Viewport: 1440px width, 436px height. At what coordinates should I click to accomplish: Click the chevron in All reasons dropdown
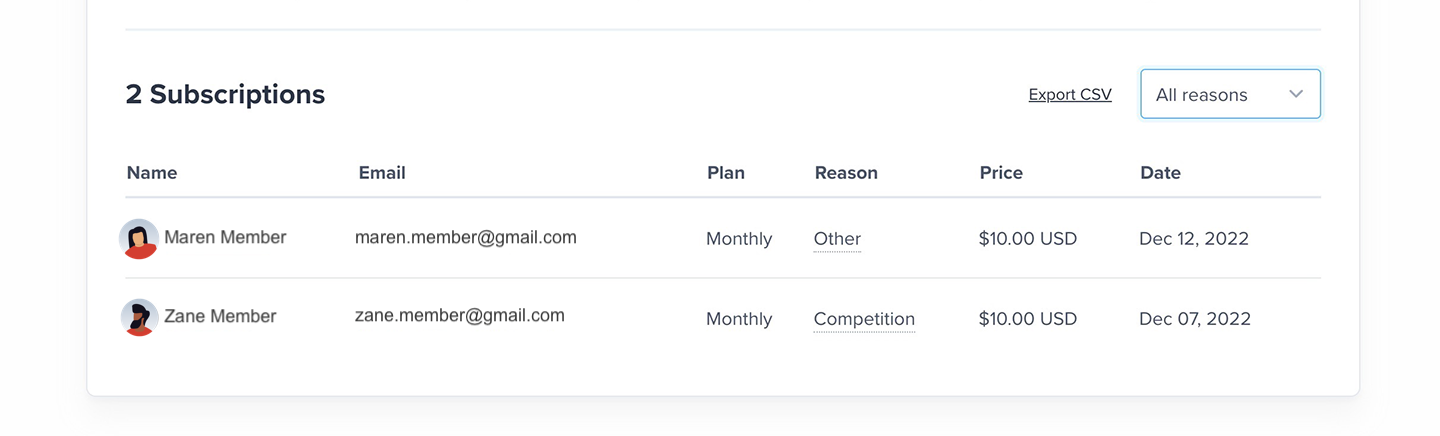1296,94
